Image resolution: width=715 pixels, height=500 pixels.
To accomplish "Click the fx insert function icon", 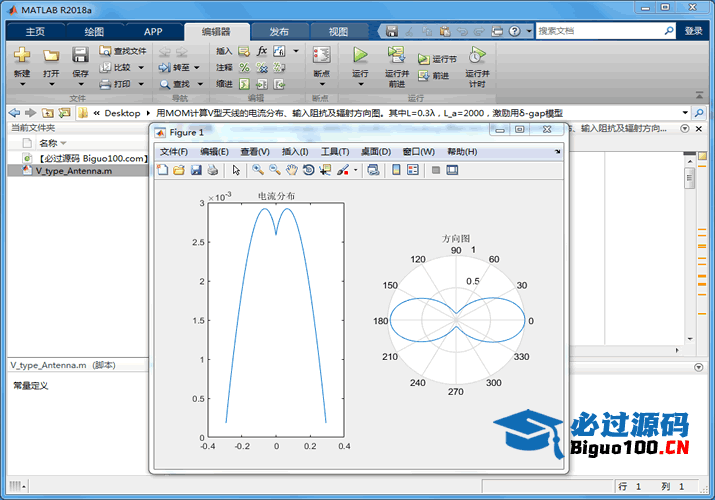I will click(x=262, y=51).
